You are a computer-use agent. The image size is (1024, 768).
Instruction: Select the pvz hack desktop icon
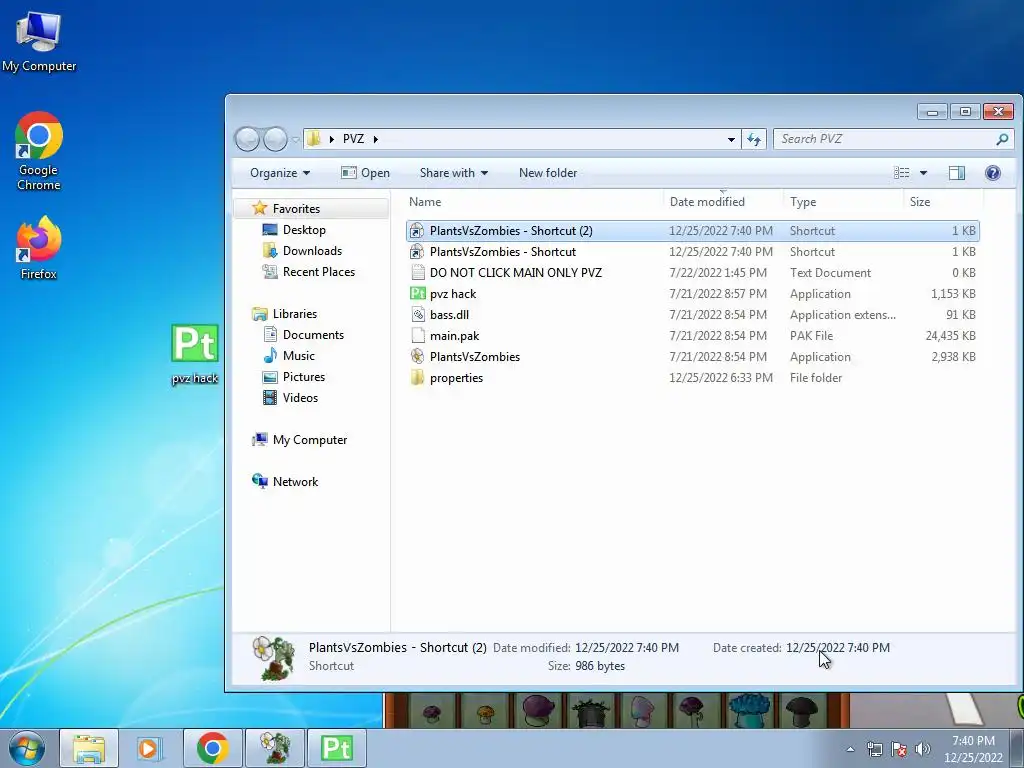tap(195, 353)
